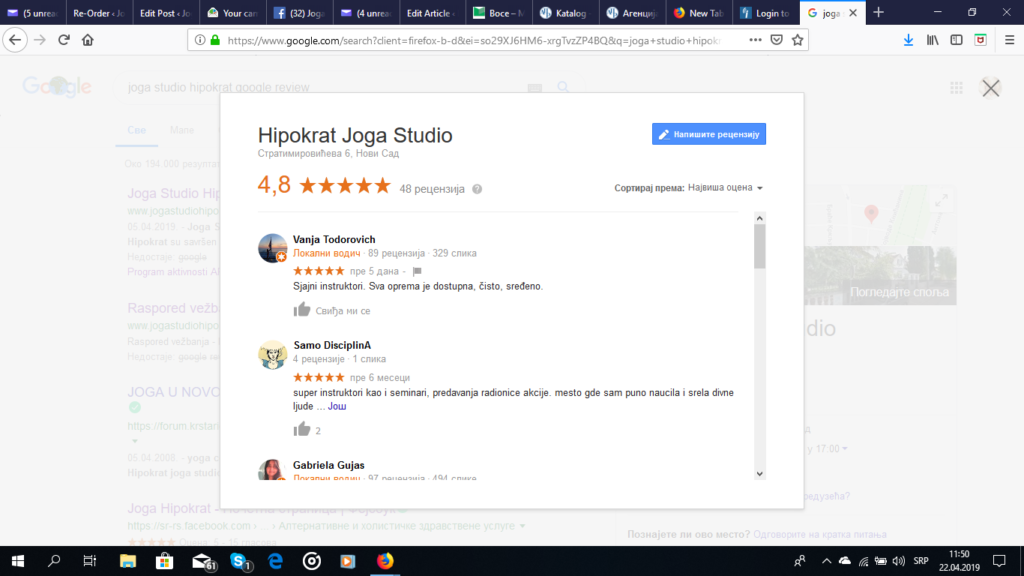Click the 'Напишите рецензију' button
The width and height of the screenshot is (1024, 576).
click(x=709, y=134)
